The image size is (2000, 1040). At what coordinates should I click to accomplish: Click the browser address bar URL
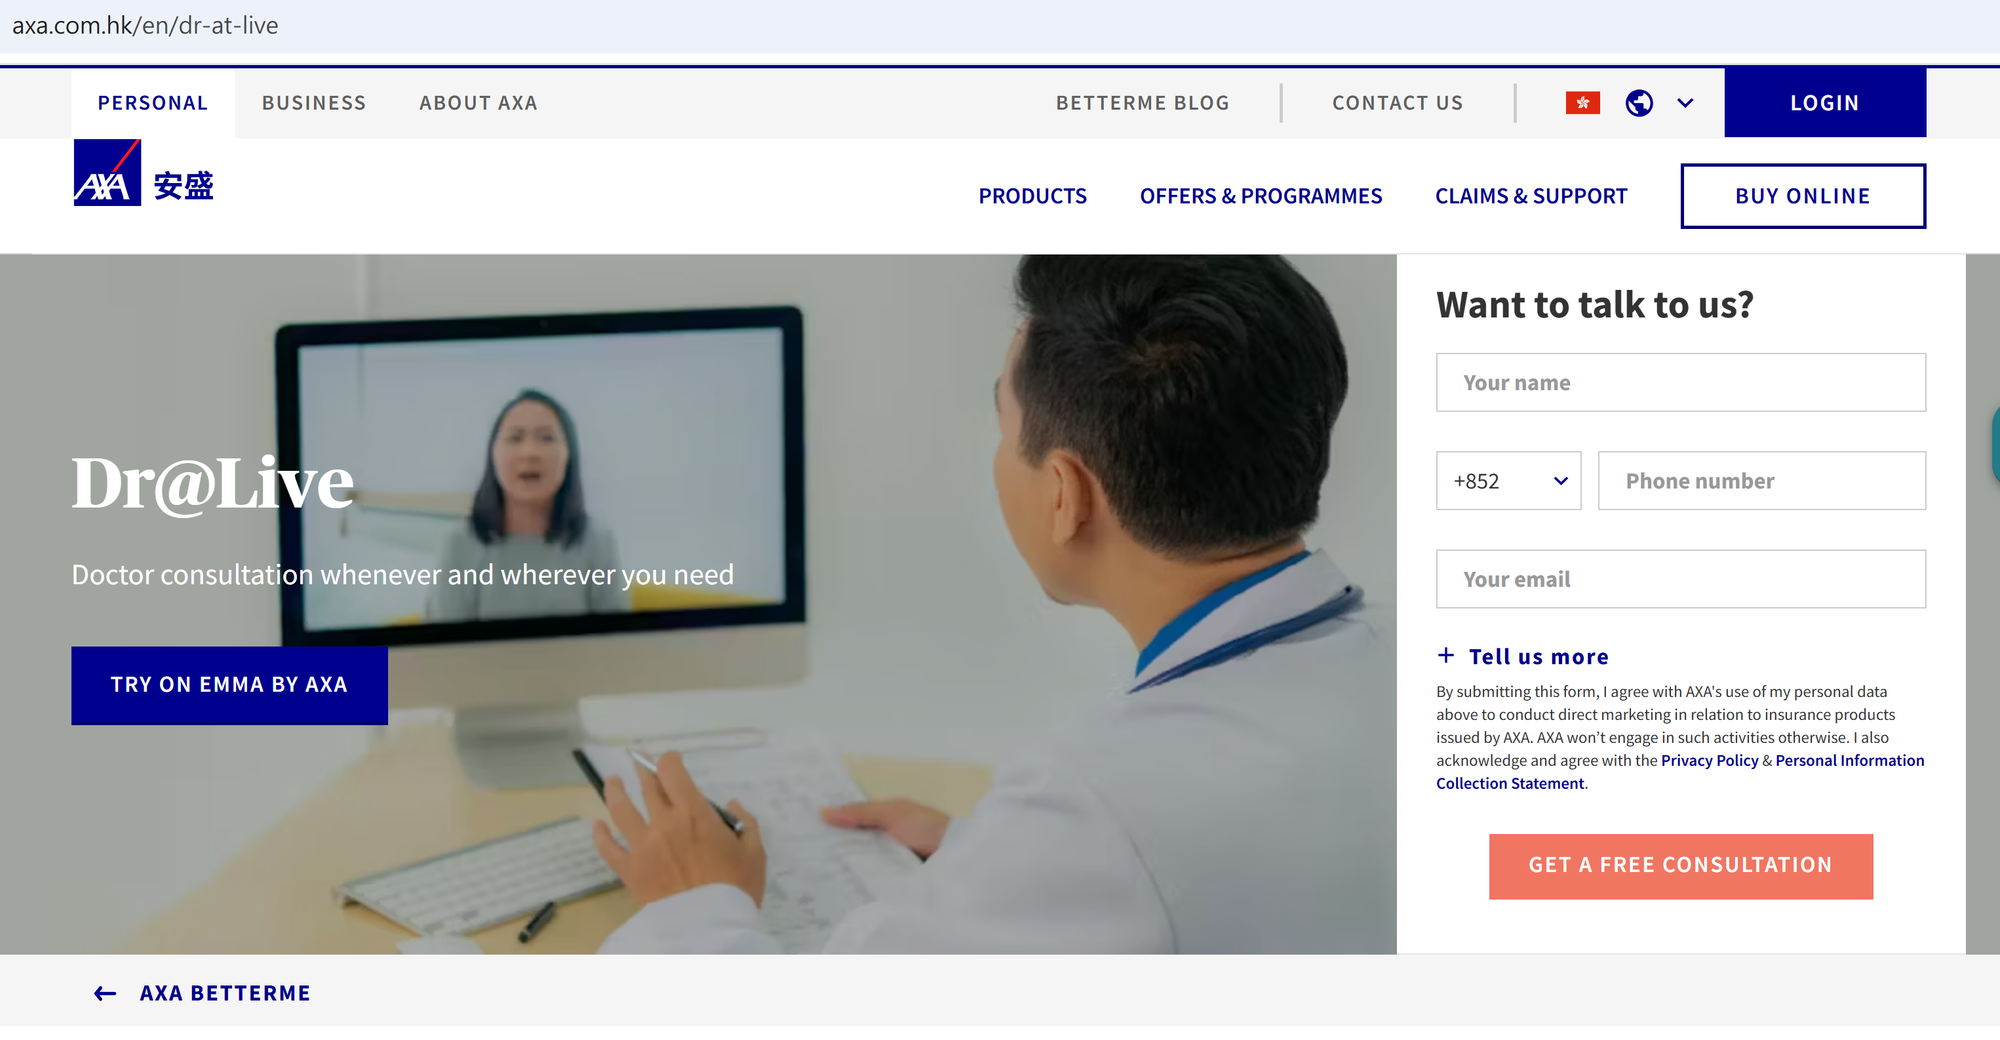pos(145,25)
